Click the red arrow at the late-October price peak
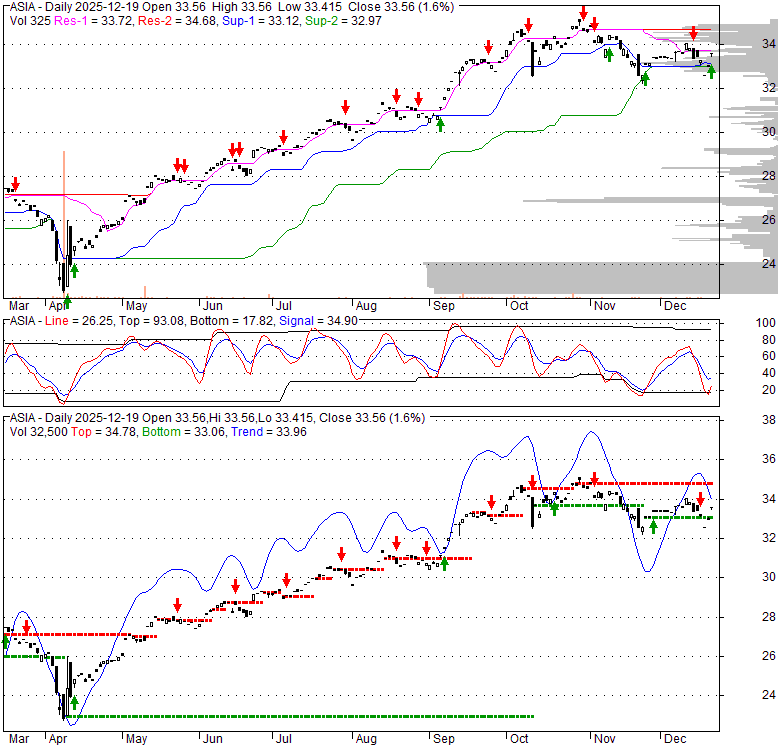This screenshot has height=745, width=780. (x=582, y=13)
